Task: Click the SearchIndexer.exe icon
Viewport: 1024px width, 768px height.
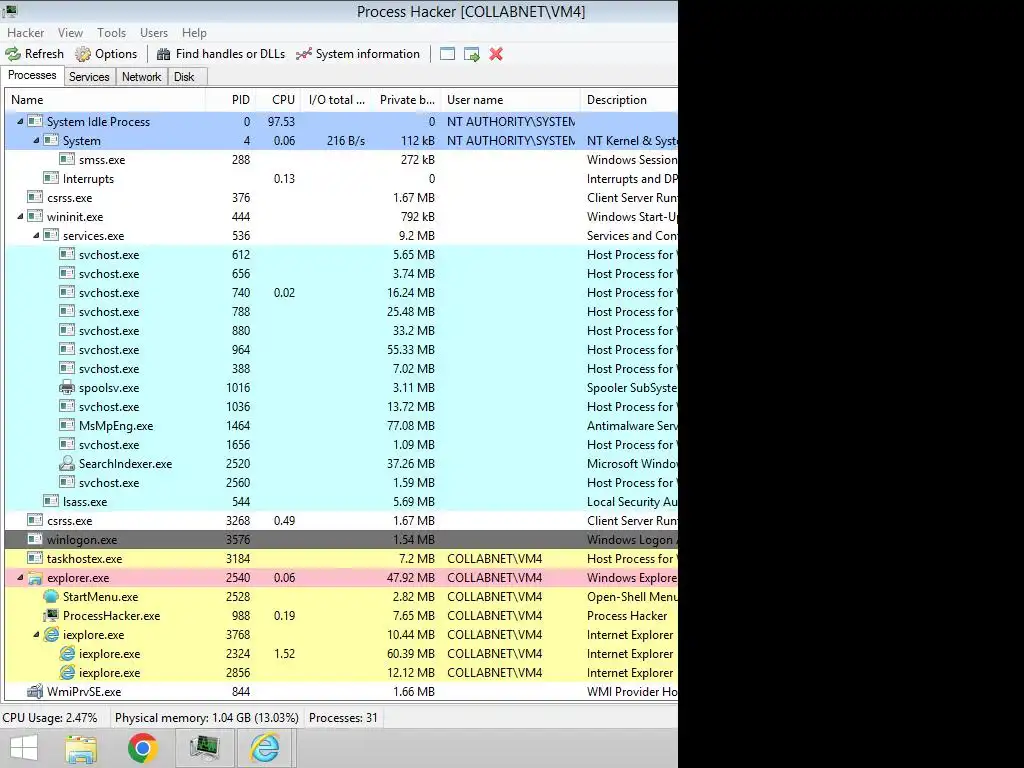Action: 67,463
